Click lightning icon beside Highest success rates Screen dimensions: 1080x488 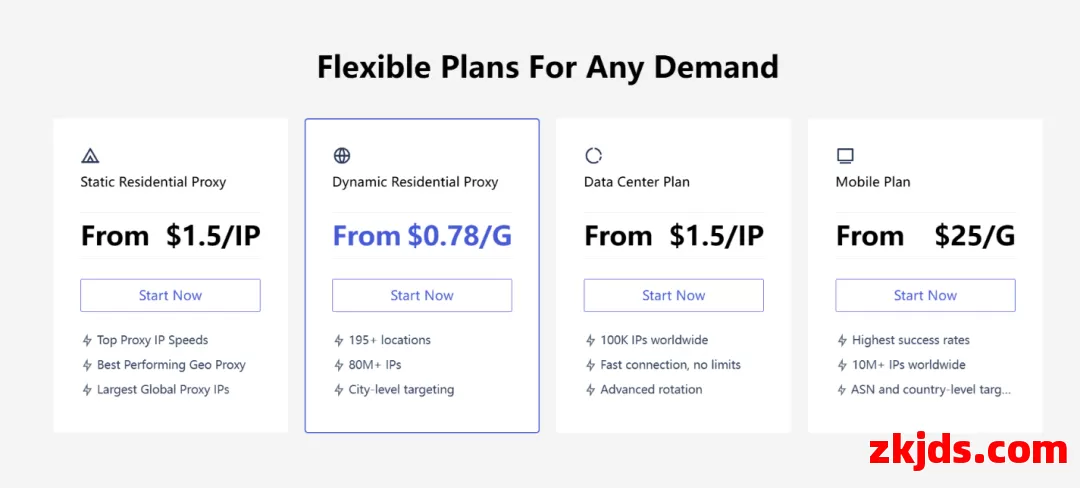point(842,340)
